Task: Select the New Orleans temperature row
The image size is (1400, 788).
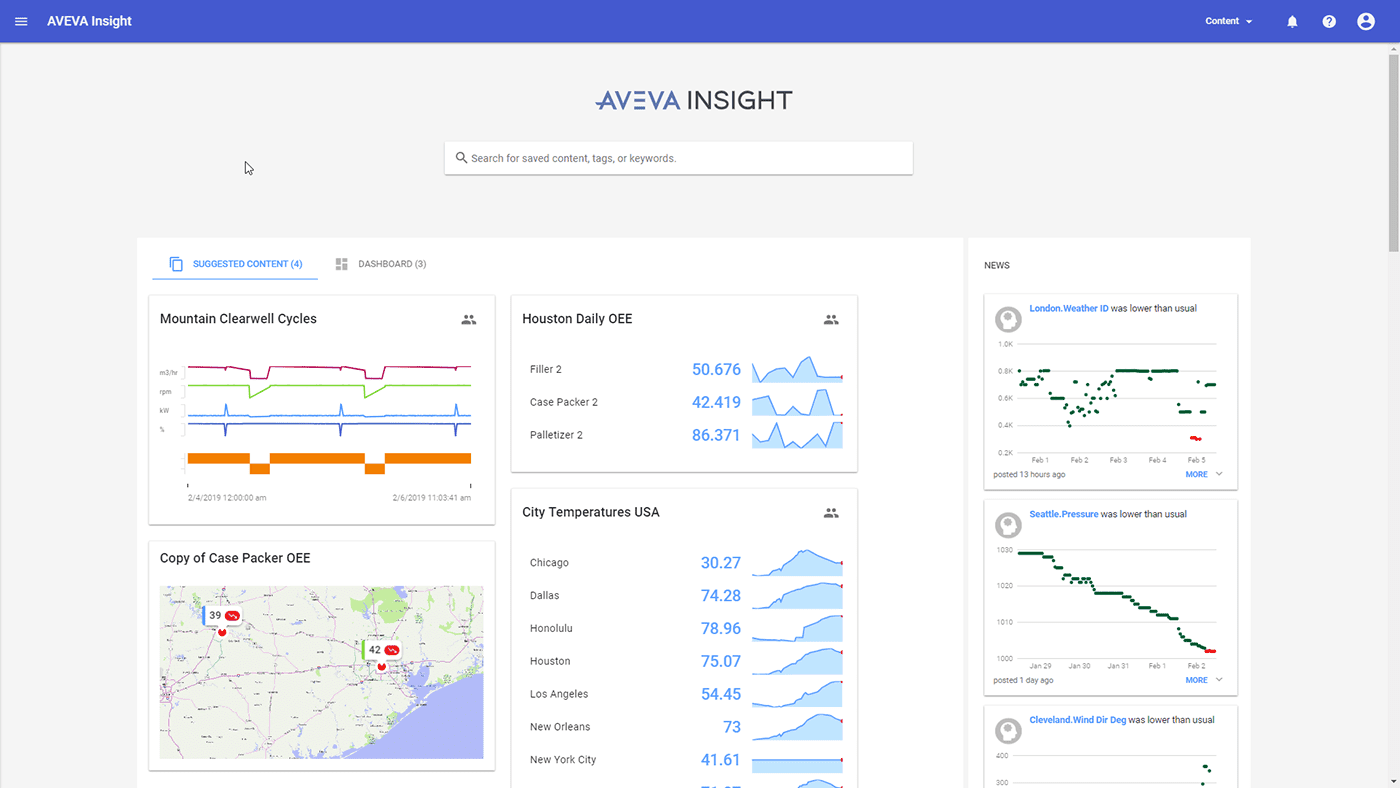Action: pos(685,727)
